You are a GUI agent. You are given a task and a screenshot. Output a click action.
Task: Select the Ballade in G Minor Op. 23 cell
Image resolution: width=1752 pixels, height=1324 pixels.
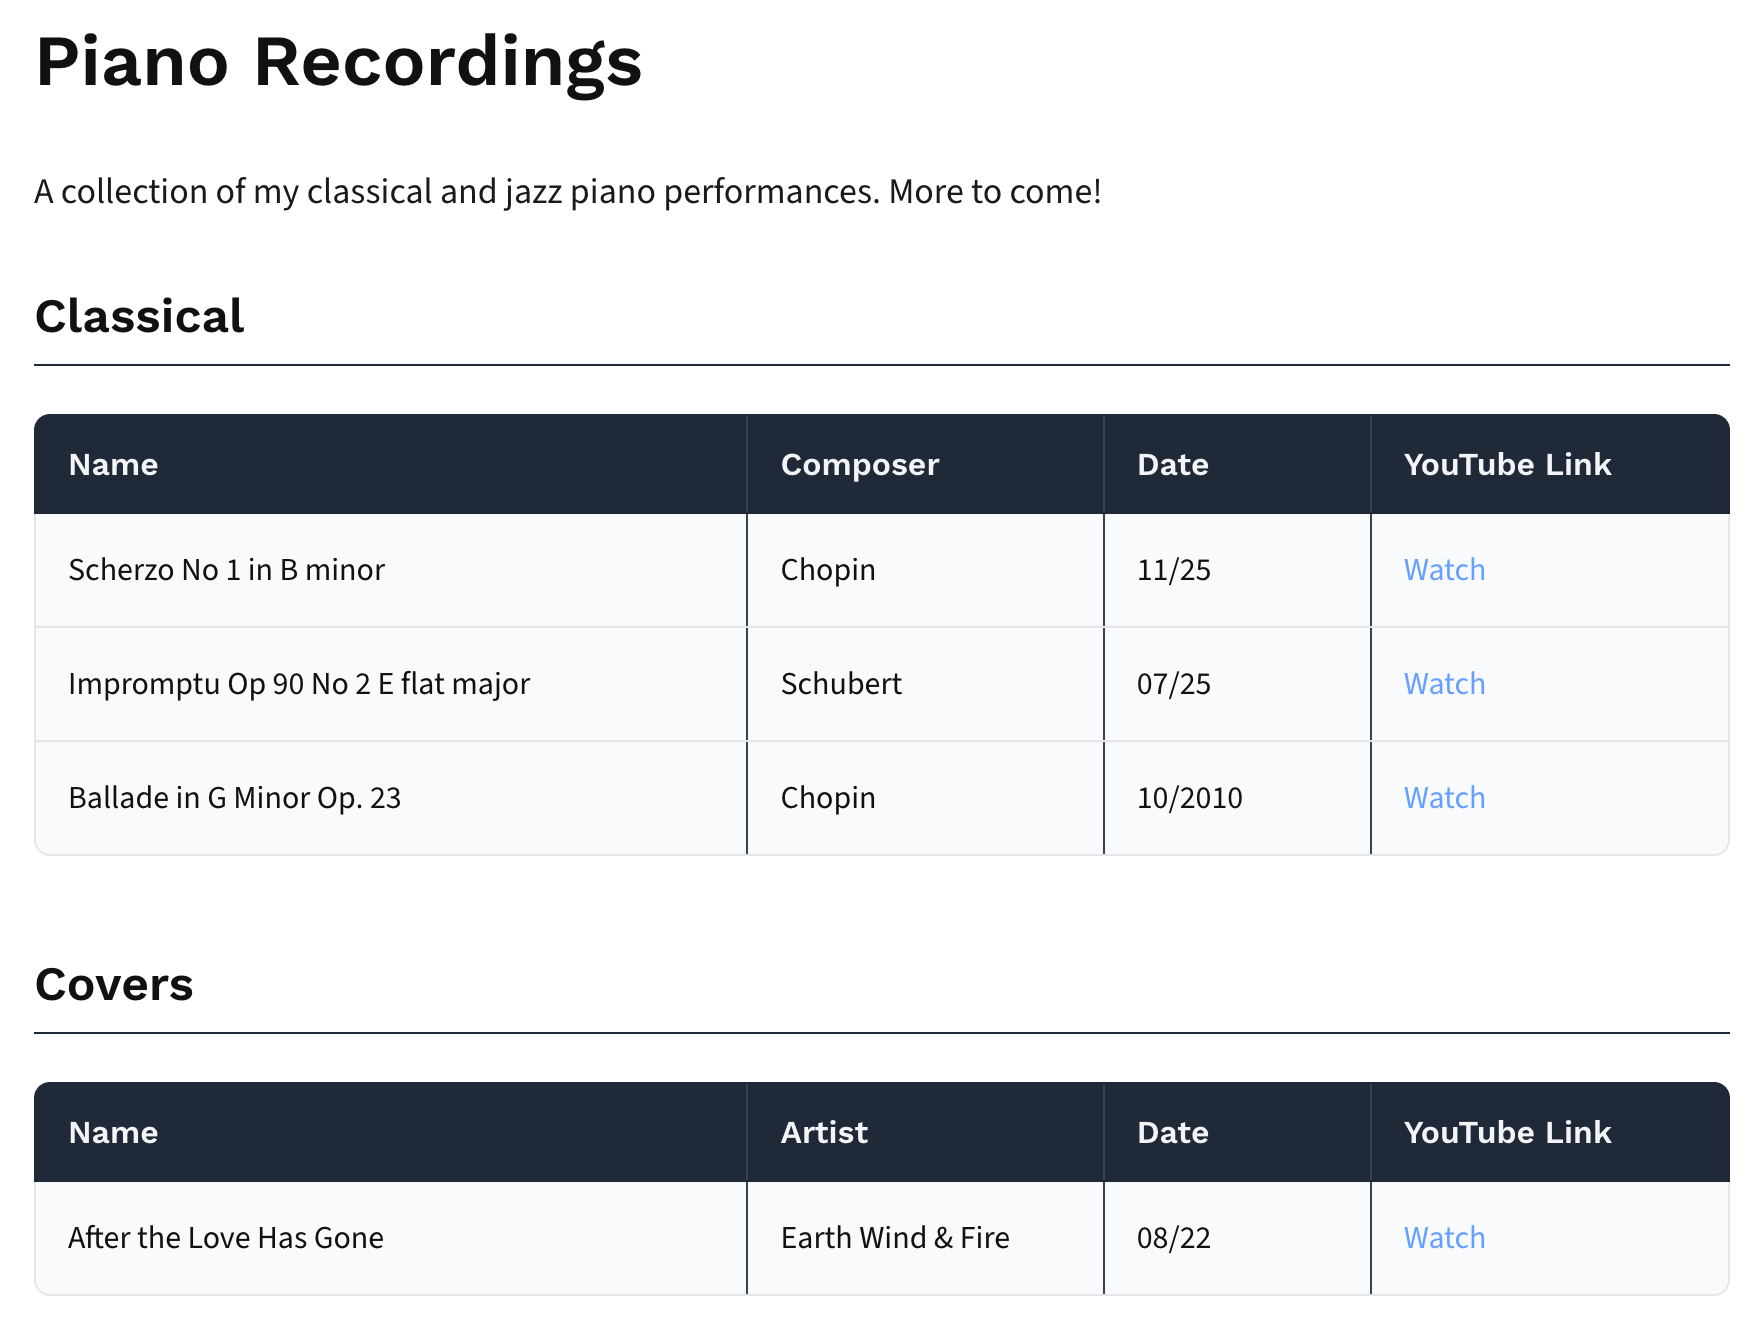[x=234, y=798]
